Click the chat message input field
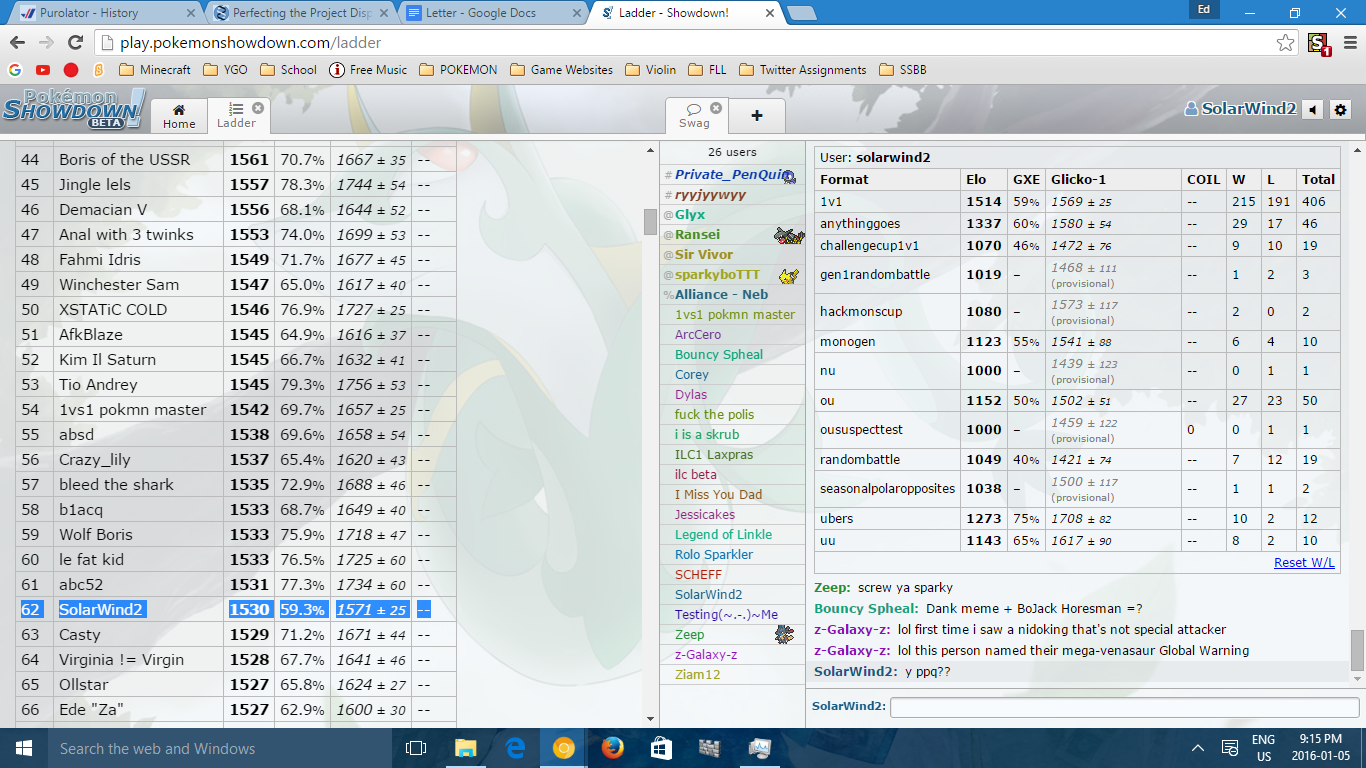1366x768 pixels. coord(1124,707)
